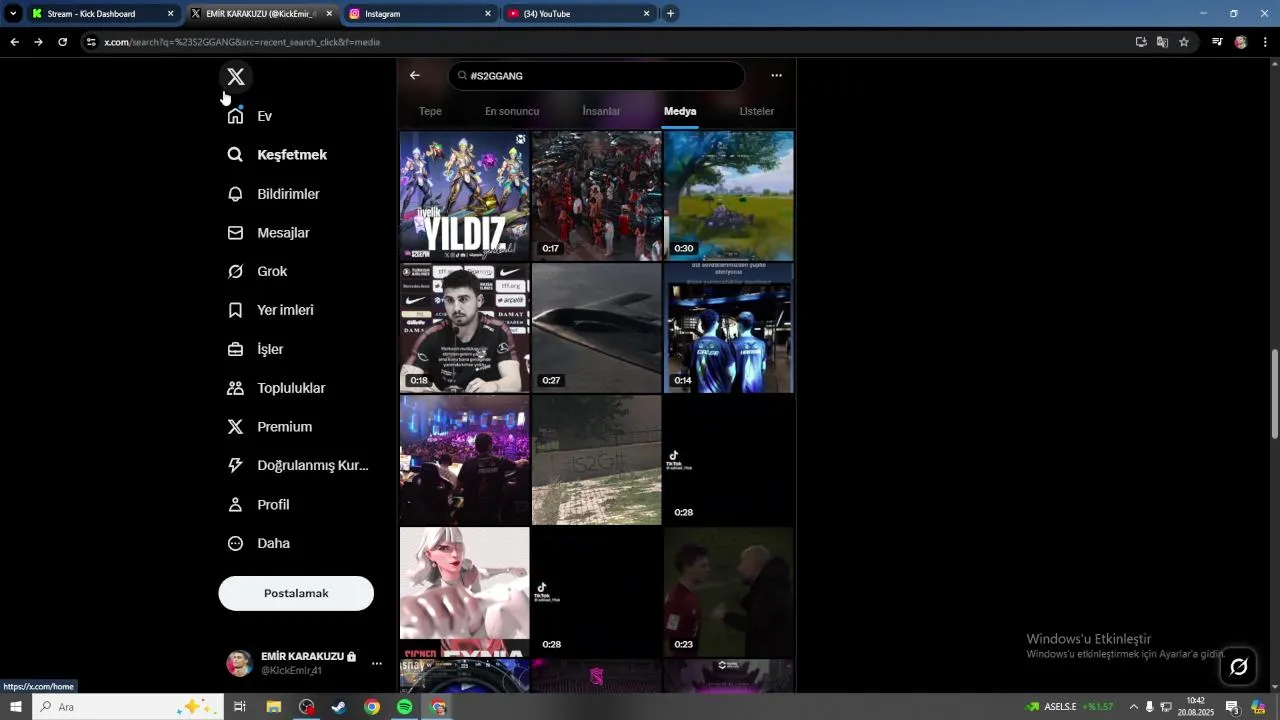This screenshot has height=720, width=1280.
Task: Click the Topluluklar label link
Action: [x=291, y=388]
